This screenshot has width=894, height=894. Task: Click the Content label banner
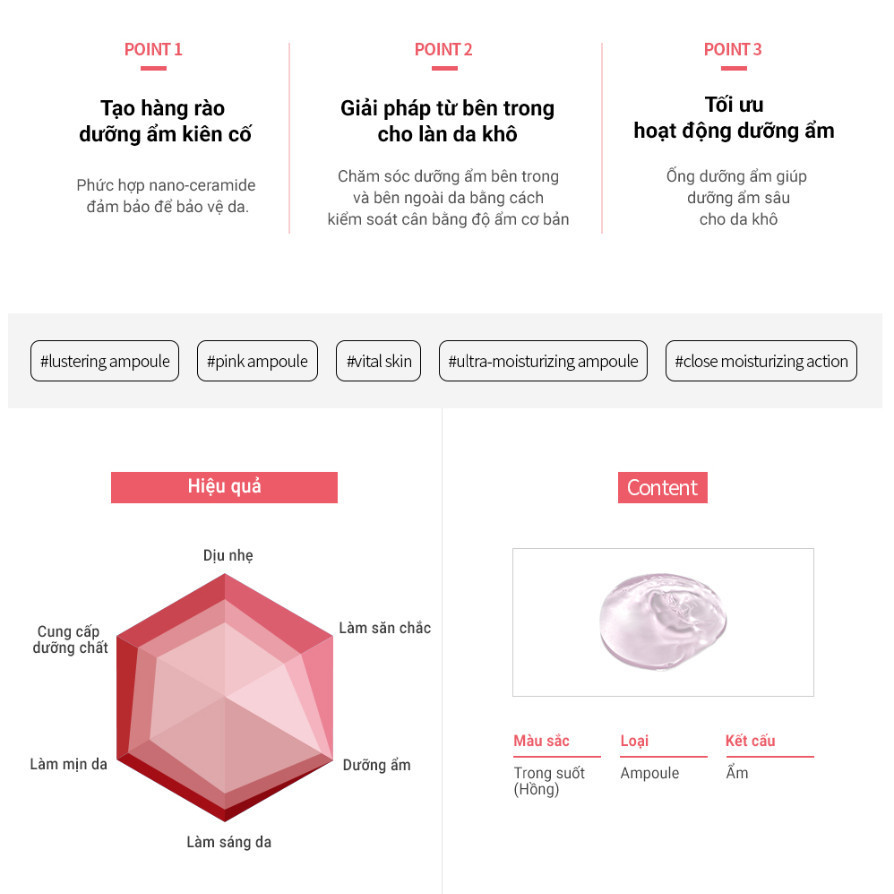point(662,487)
